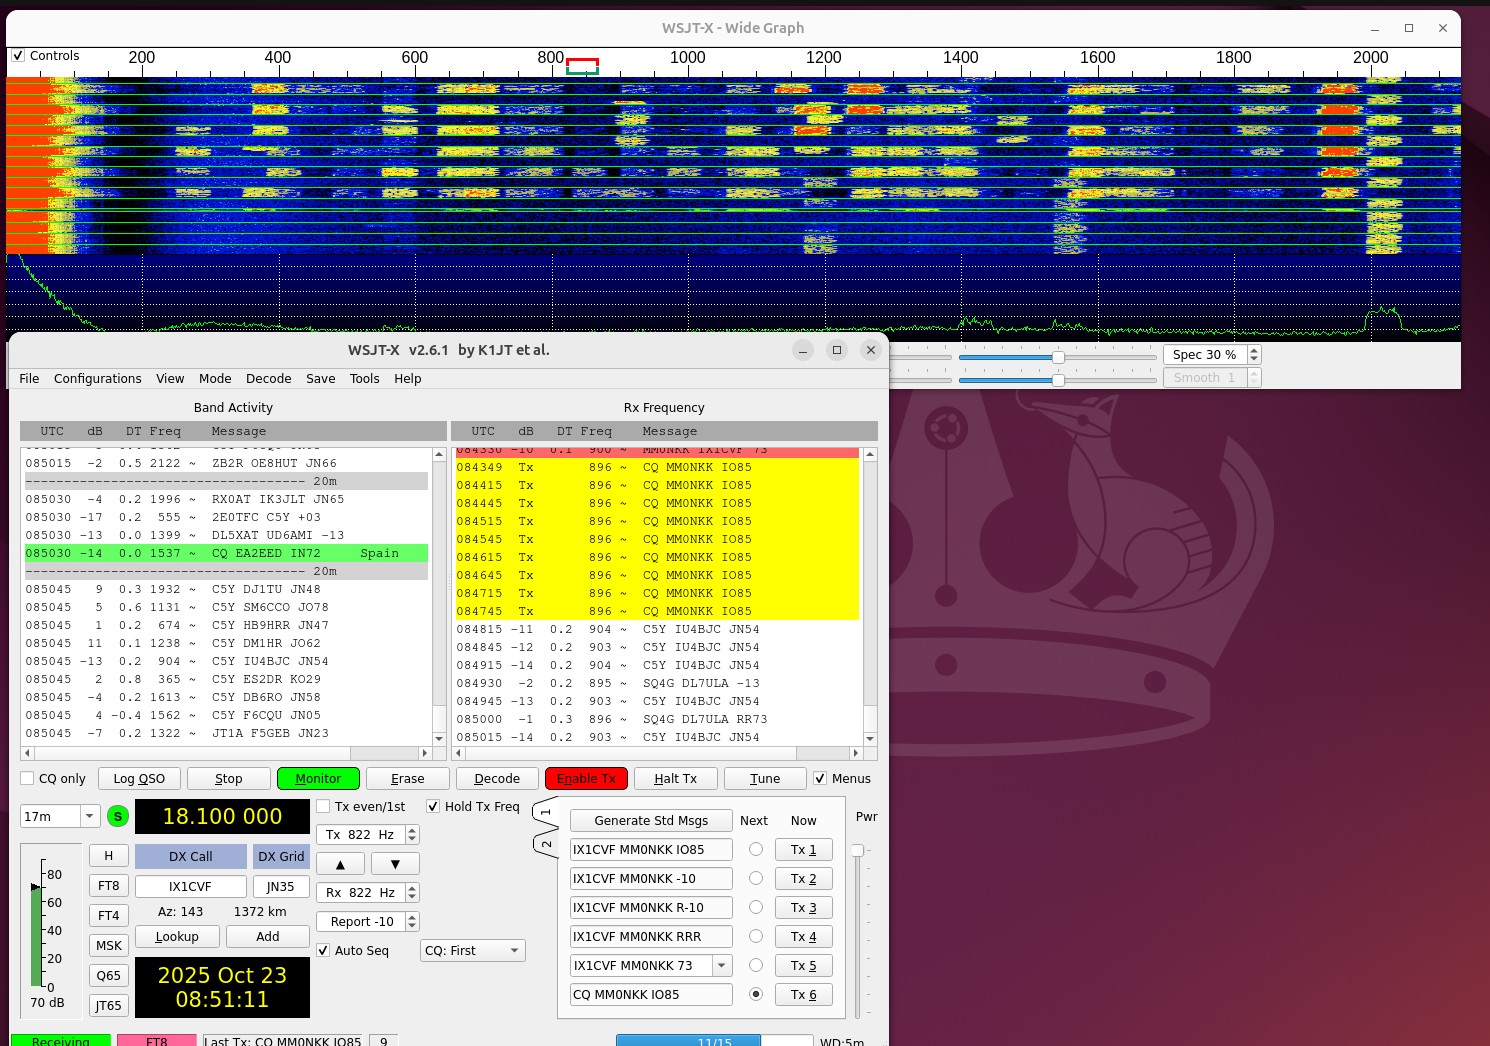Switch to message tab 1

tap(545, 812)
